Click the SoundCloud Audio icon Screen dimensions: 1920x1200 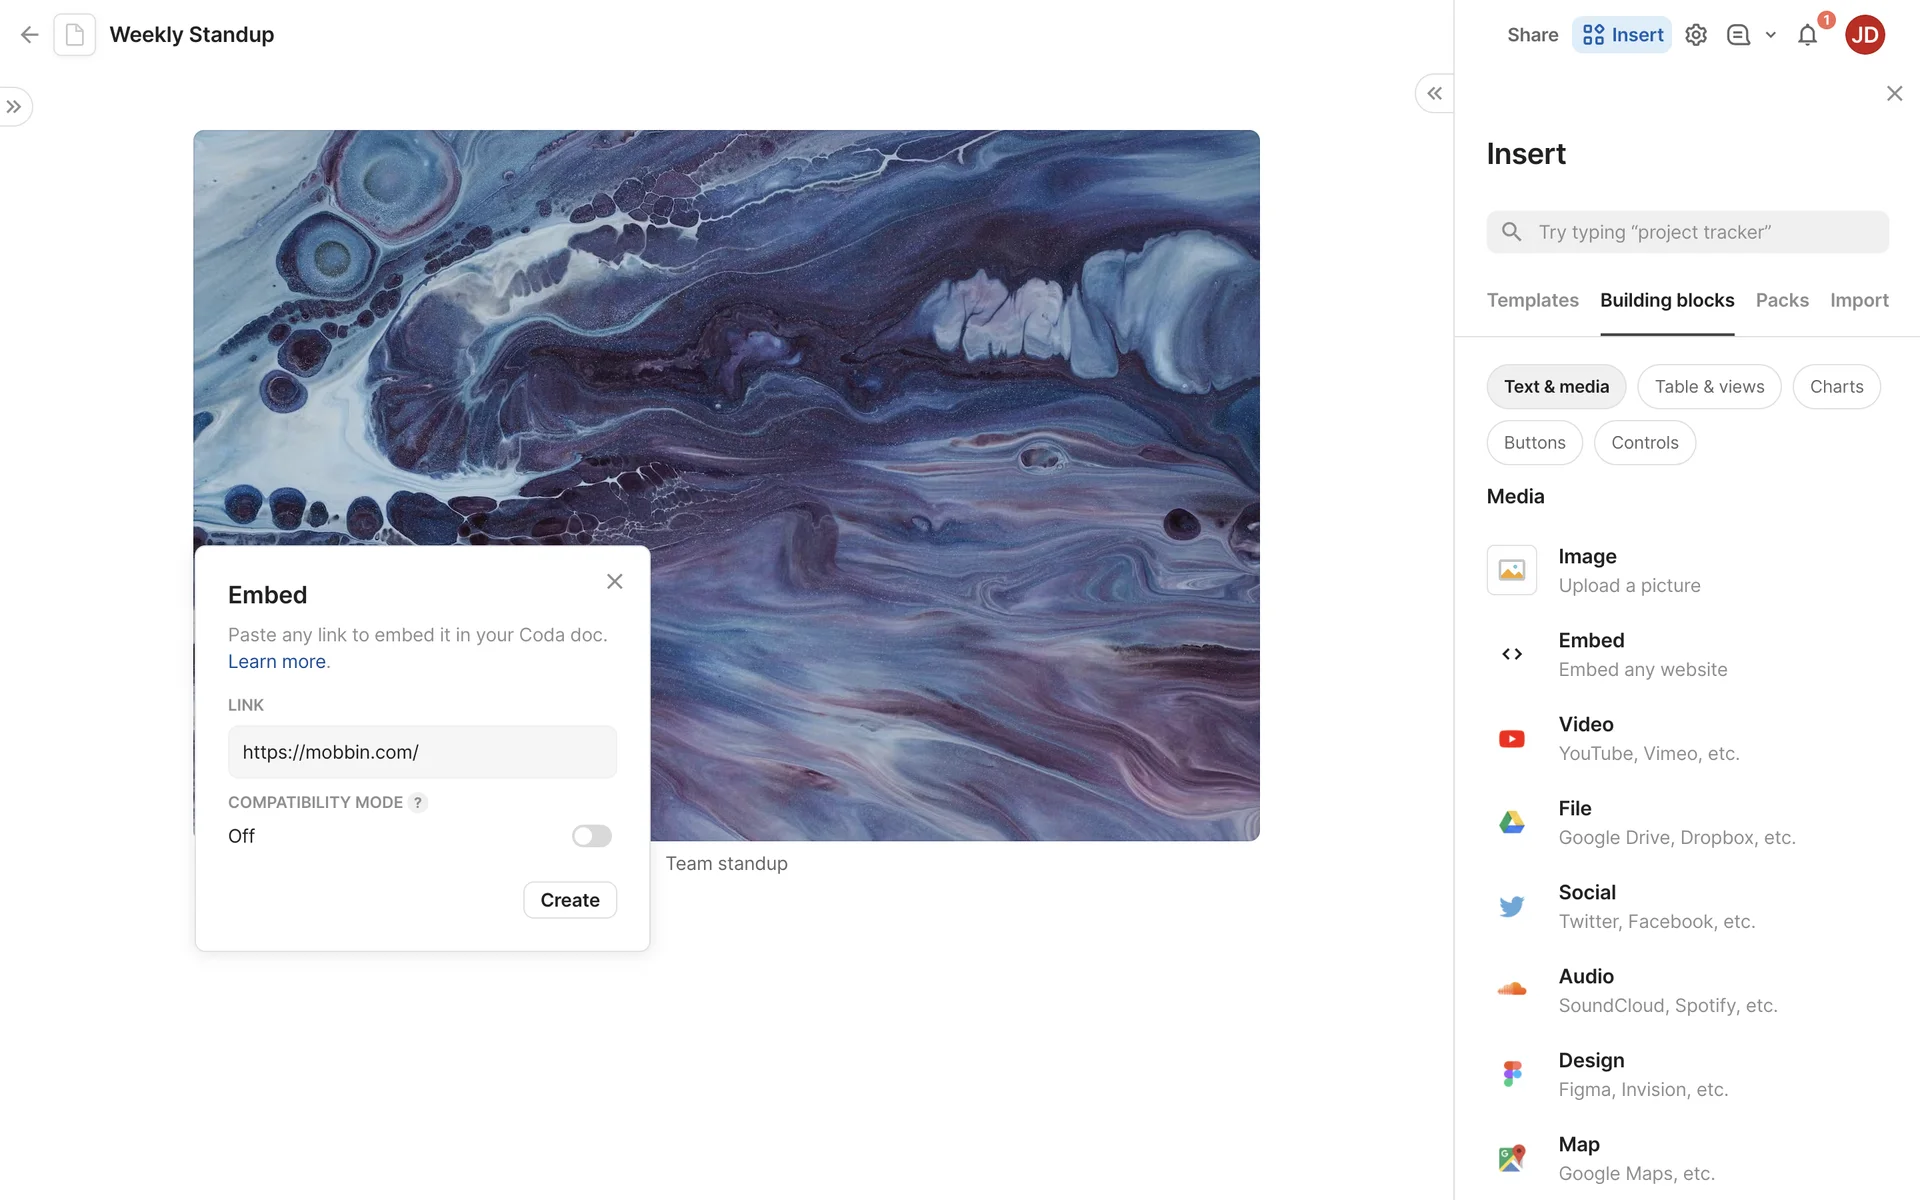[x=1511, y=990]
